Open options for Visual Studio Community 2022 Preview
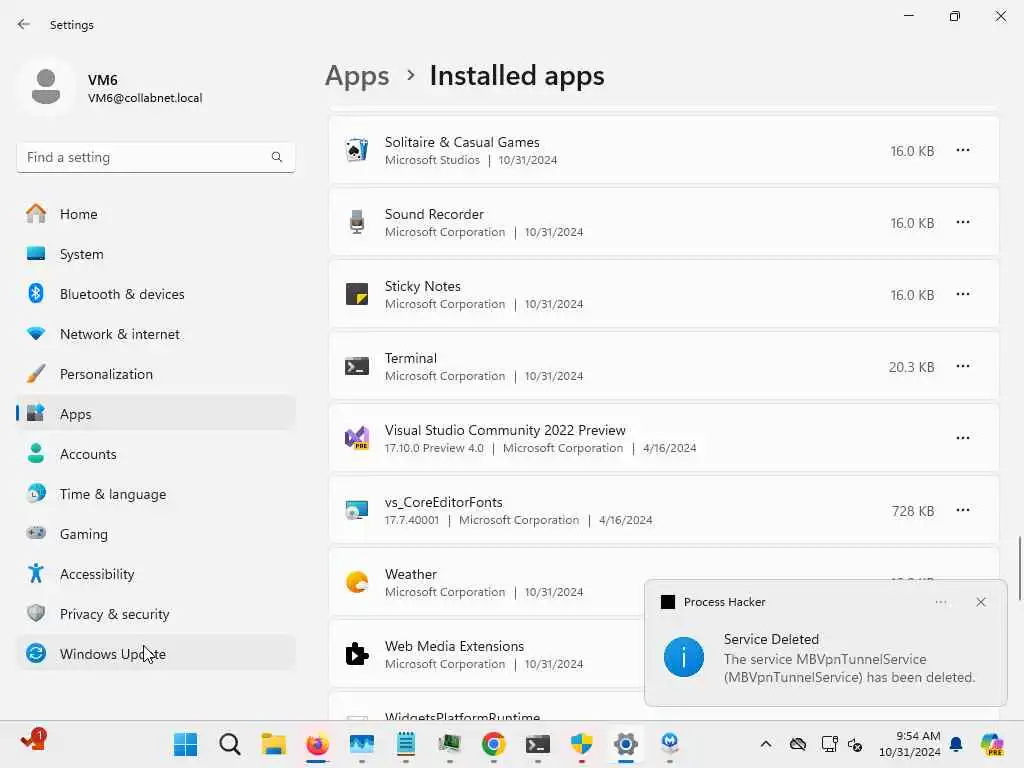1024x768 pixels. (963, 438)
